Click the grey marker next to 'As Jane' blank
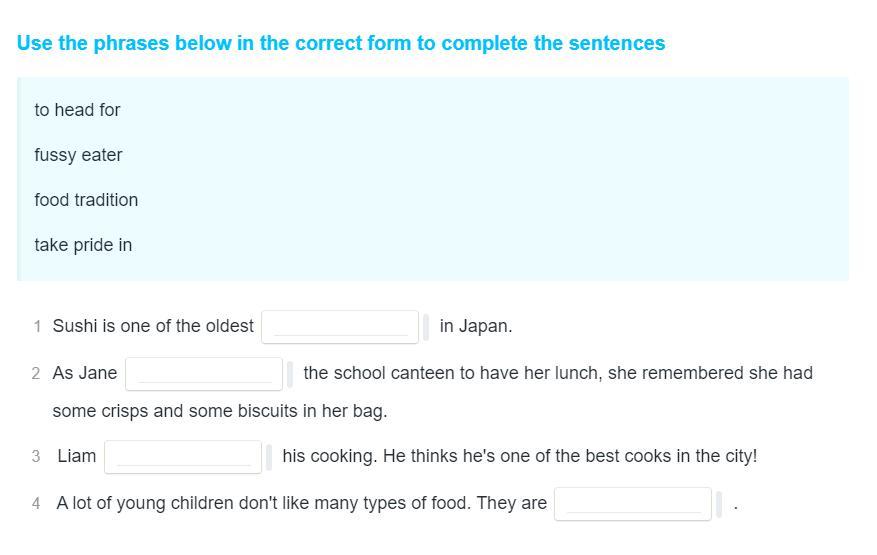877x555 pixels. point(290,374)
